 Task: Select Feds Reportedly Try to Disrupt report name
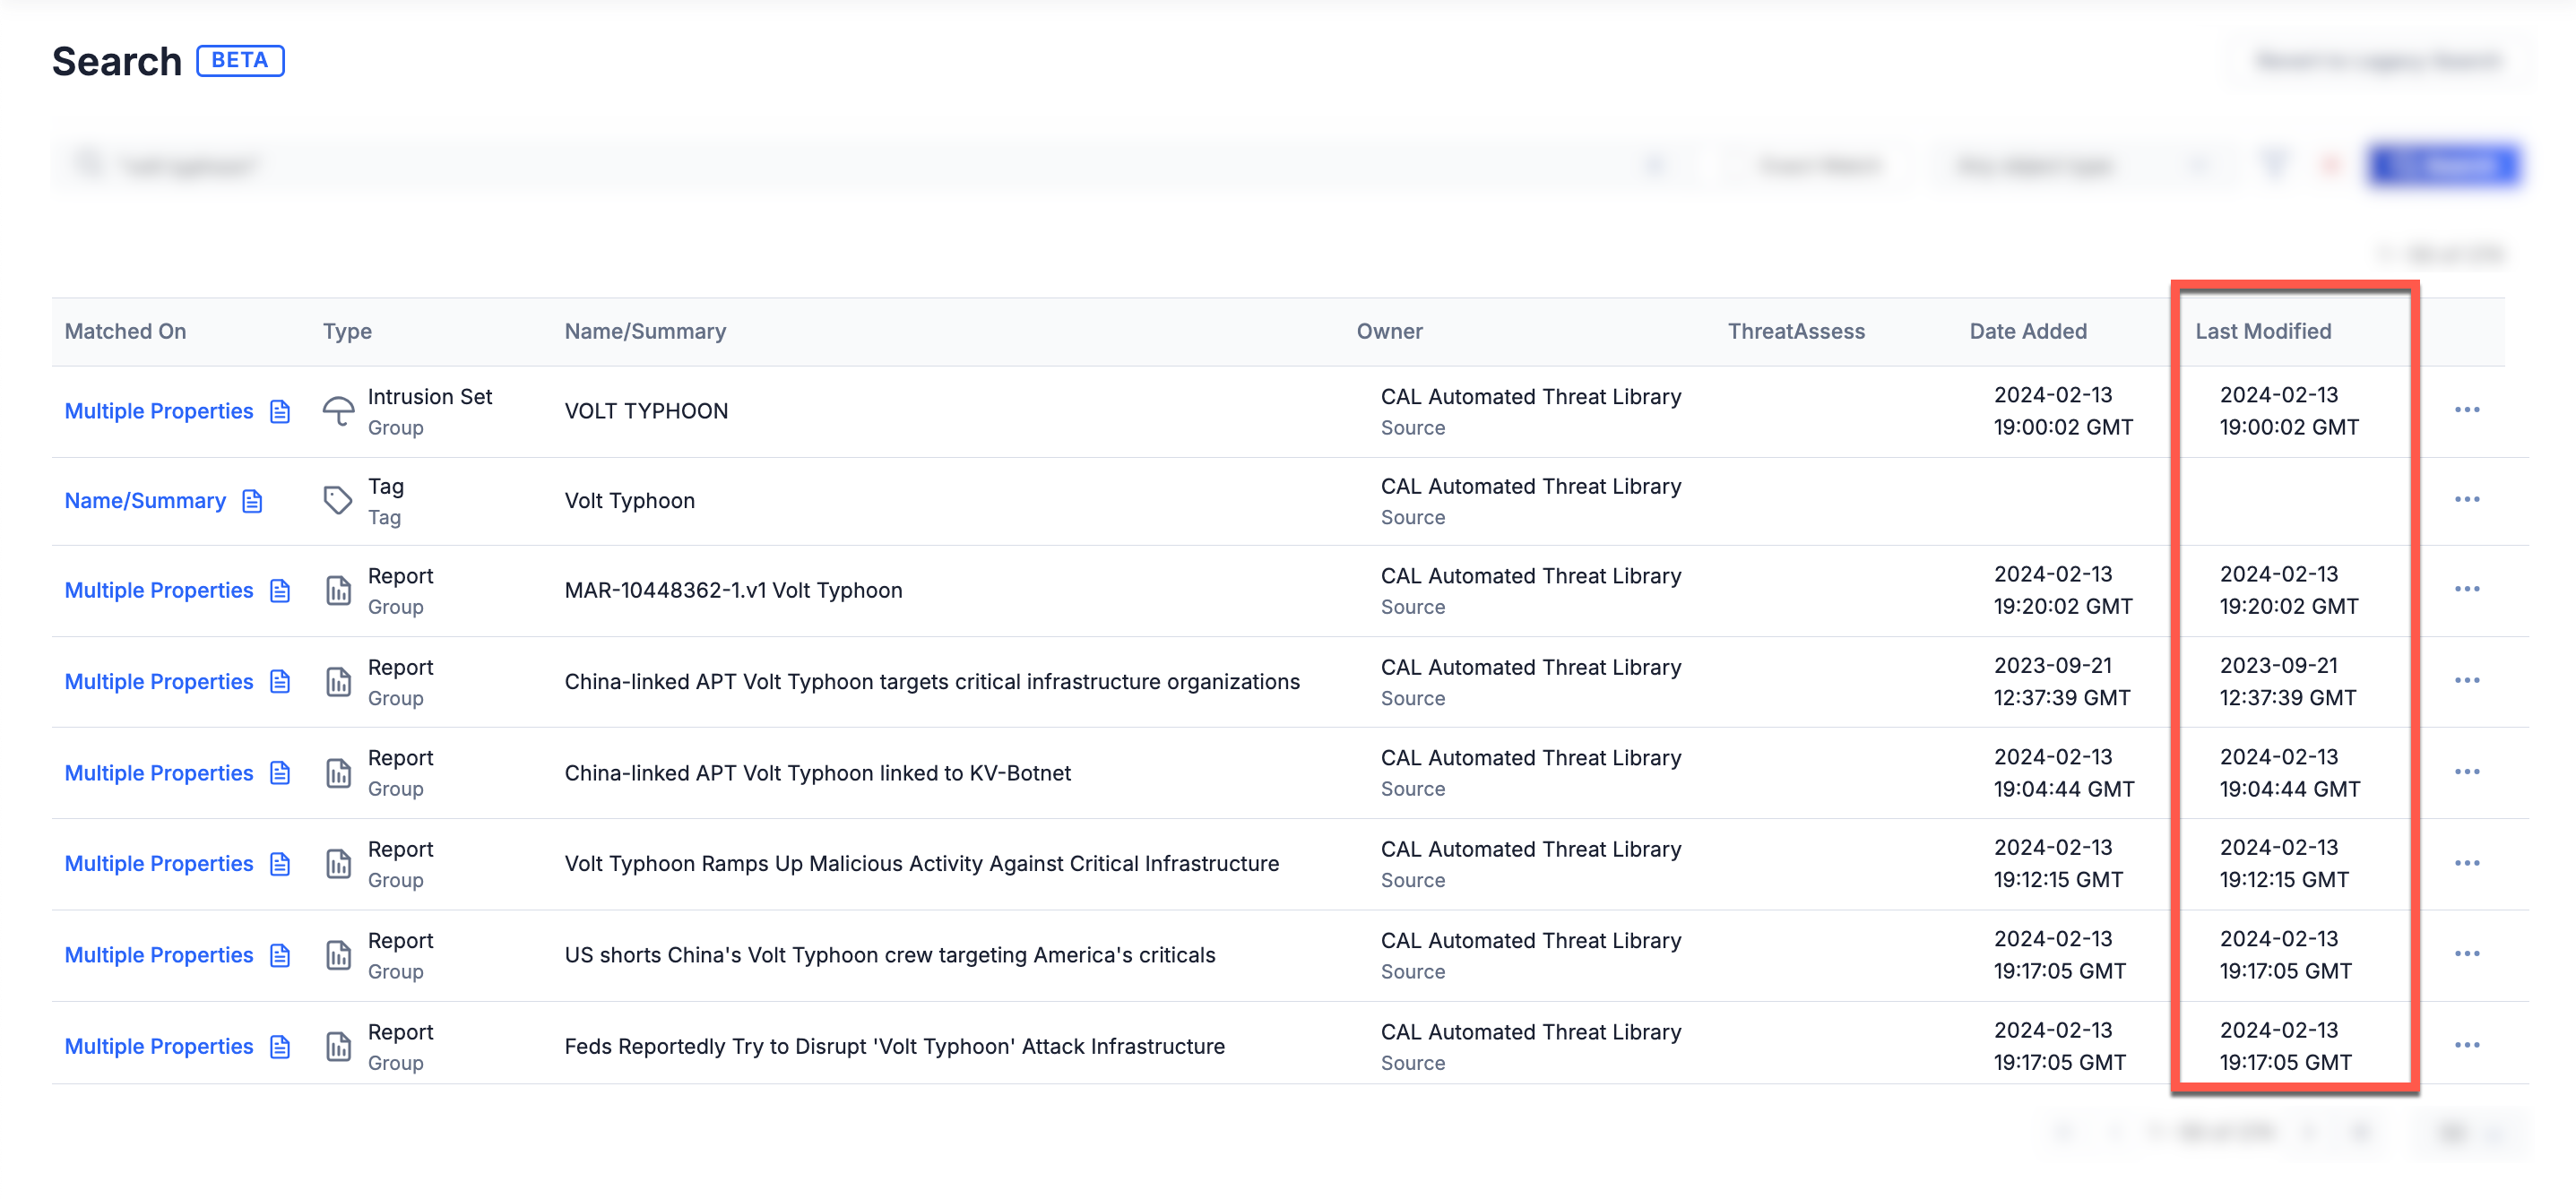tap(894, 1047)
